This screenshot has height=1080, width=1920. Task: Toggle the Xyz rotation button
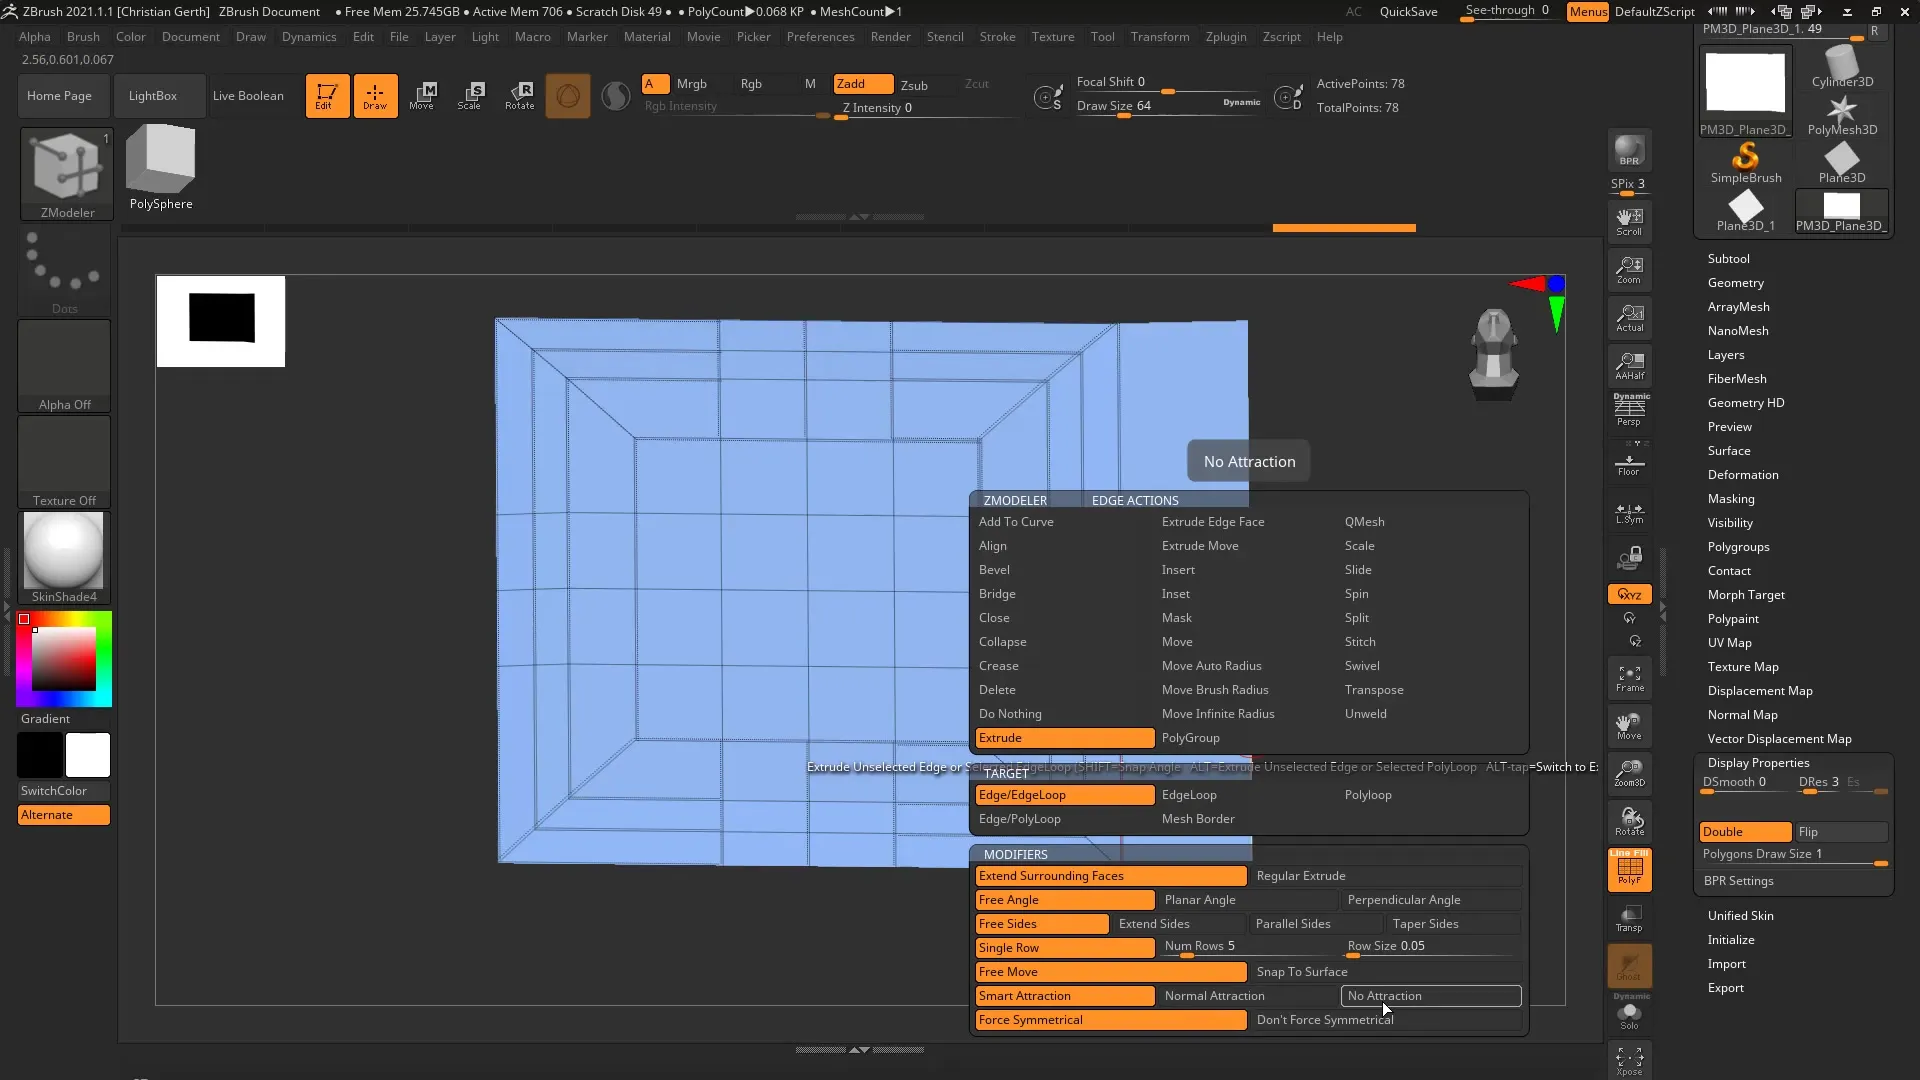pyautogui.click(x=1629, y=594)
